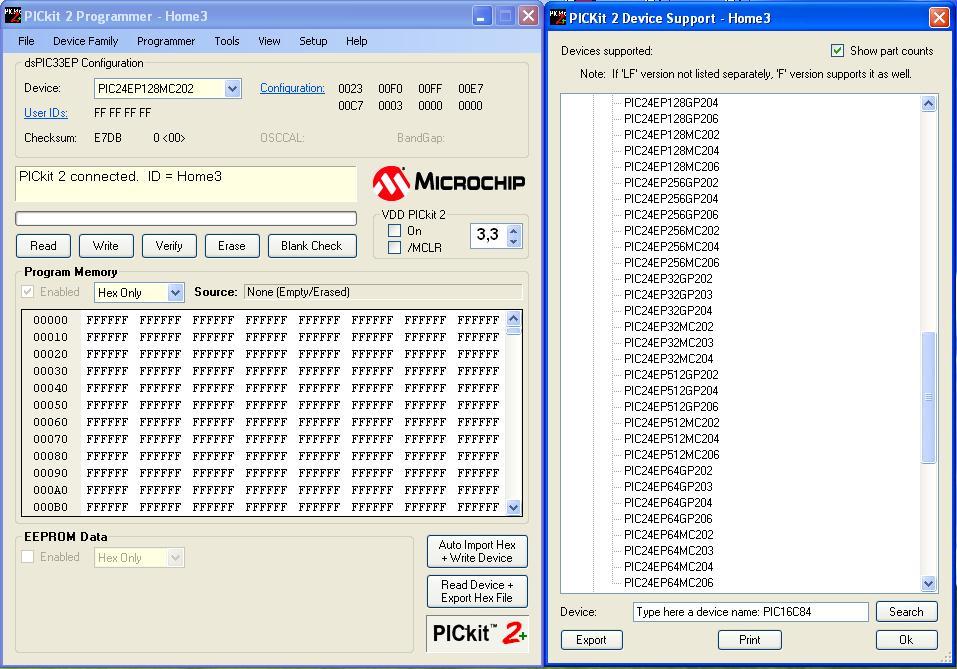This screenshot has width=957, height=669.
Task: Open the Tools menu
Action: [226, 41]
